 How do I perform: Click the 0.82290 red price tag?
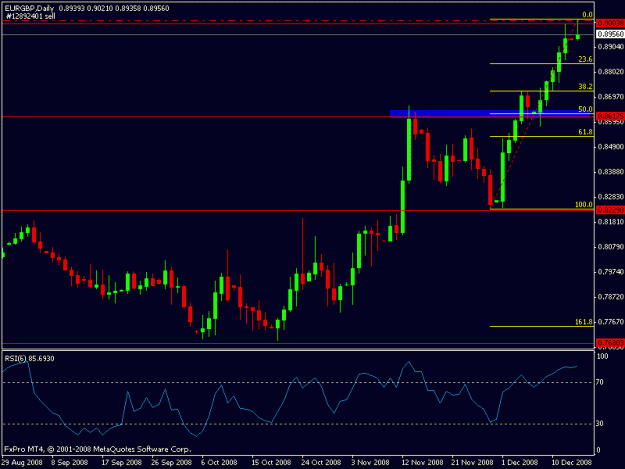coord(610,210)
